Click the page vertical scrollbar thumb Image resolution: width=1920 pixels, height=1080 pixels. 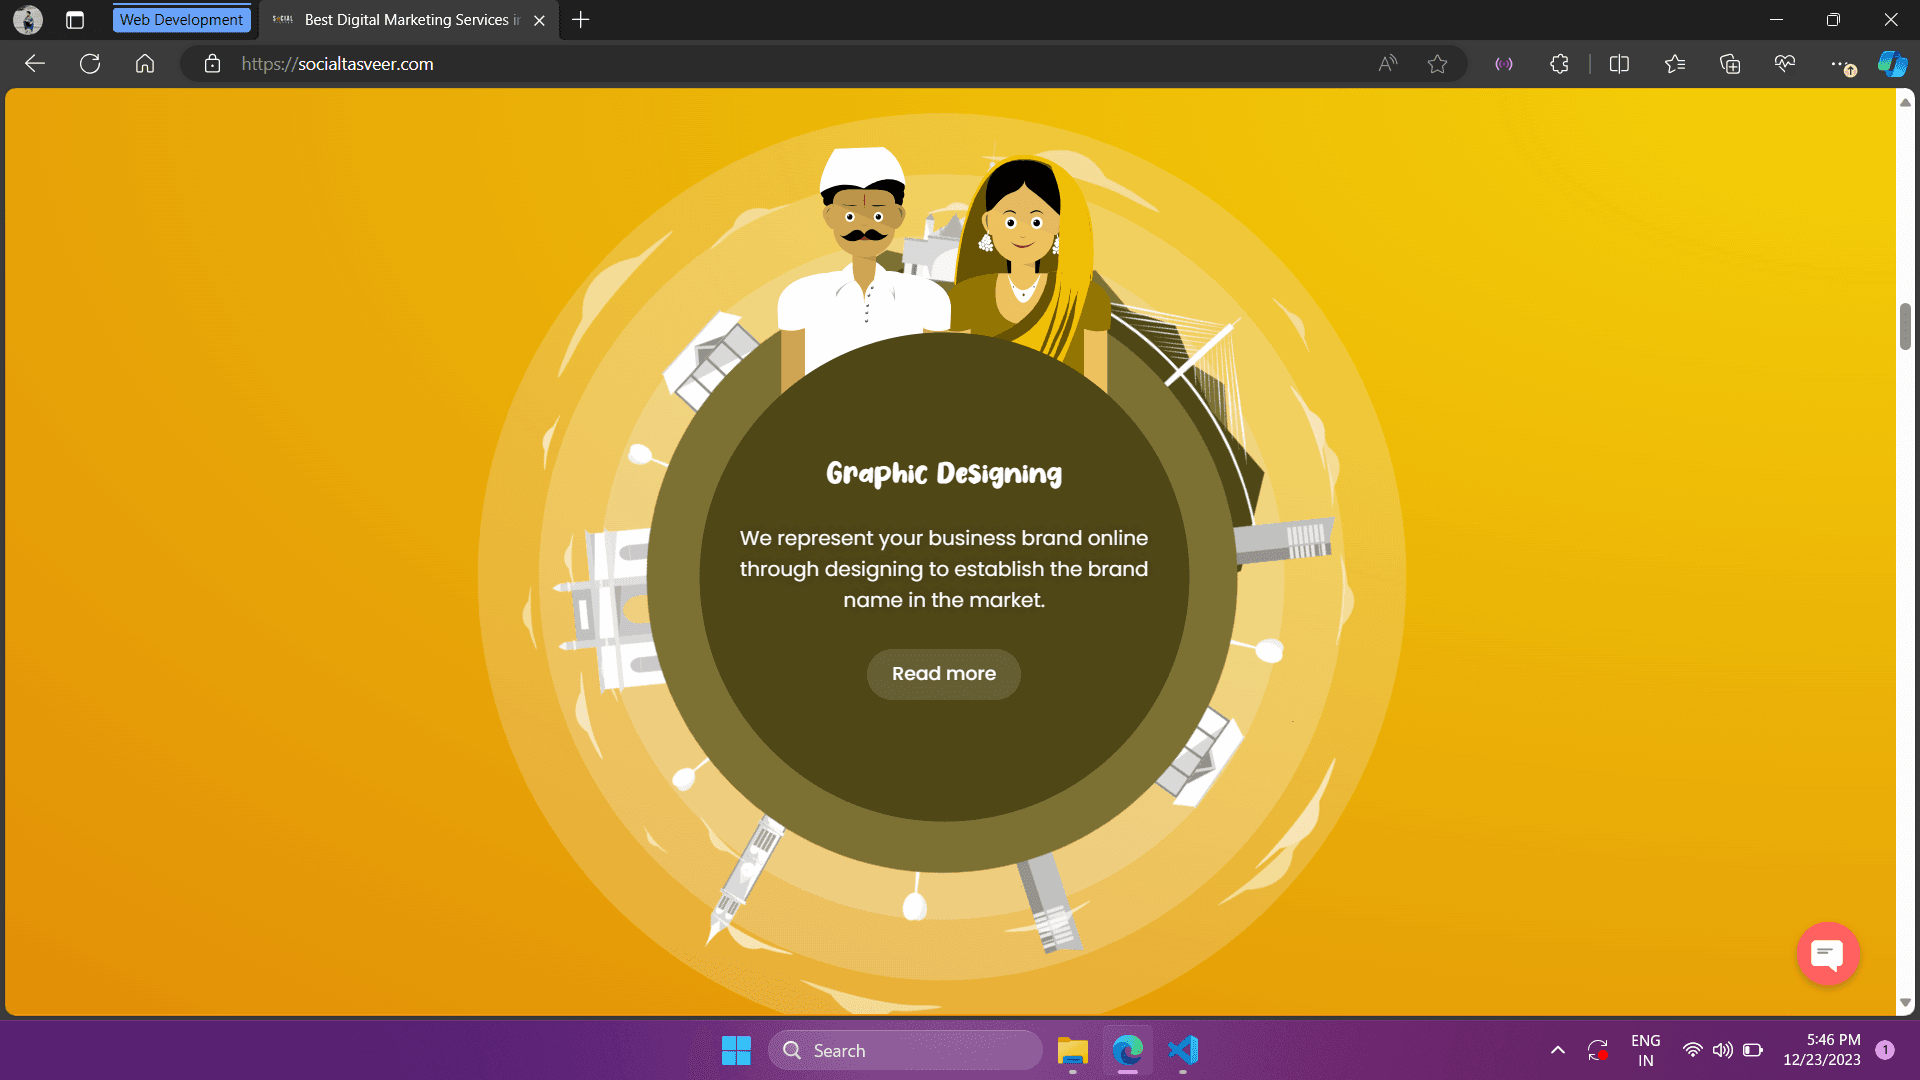[x=1905, y=326]
